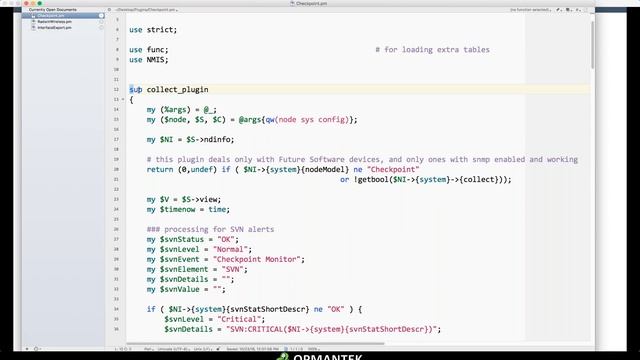
Task: Close the Checkpoint.pm document via its sidebar button
Action: (101, 16)
